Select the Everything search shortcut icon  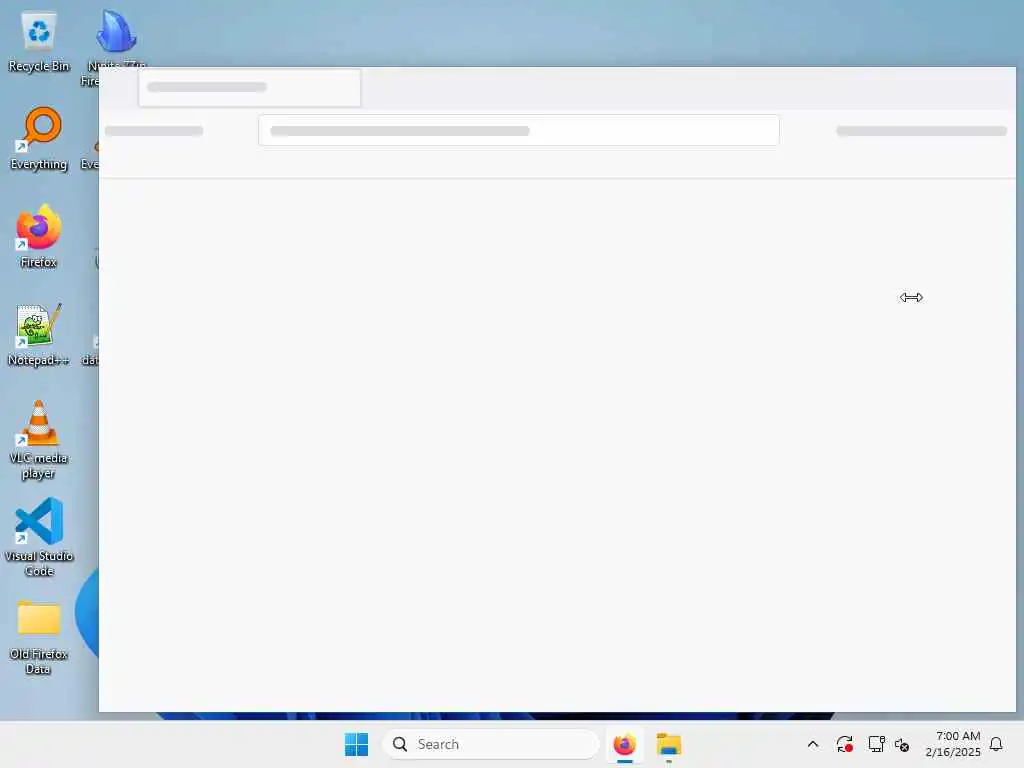[39, 138]
